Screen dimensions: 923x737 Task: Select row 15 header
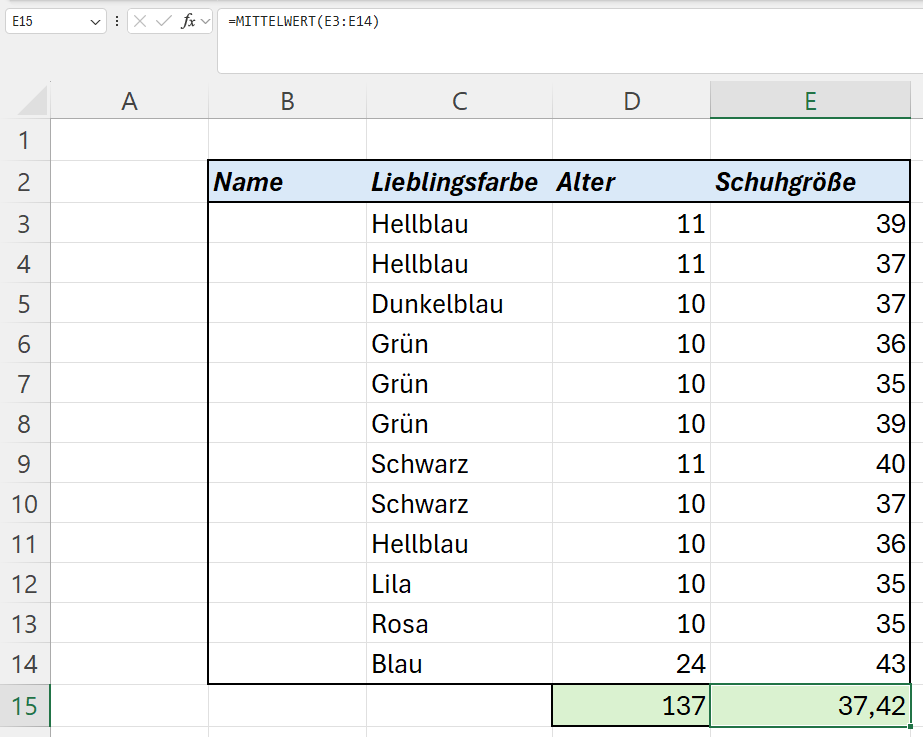(x=24, y=706)
